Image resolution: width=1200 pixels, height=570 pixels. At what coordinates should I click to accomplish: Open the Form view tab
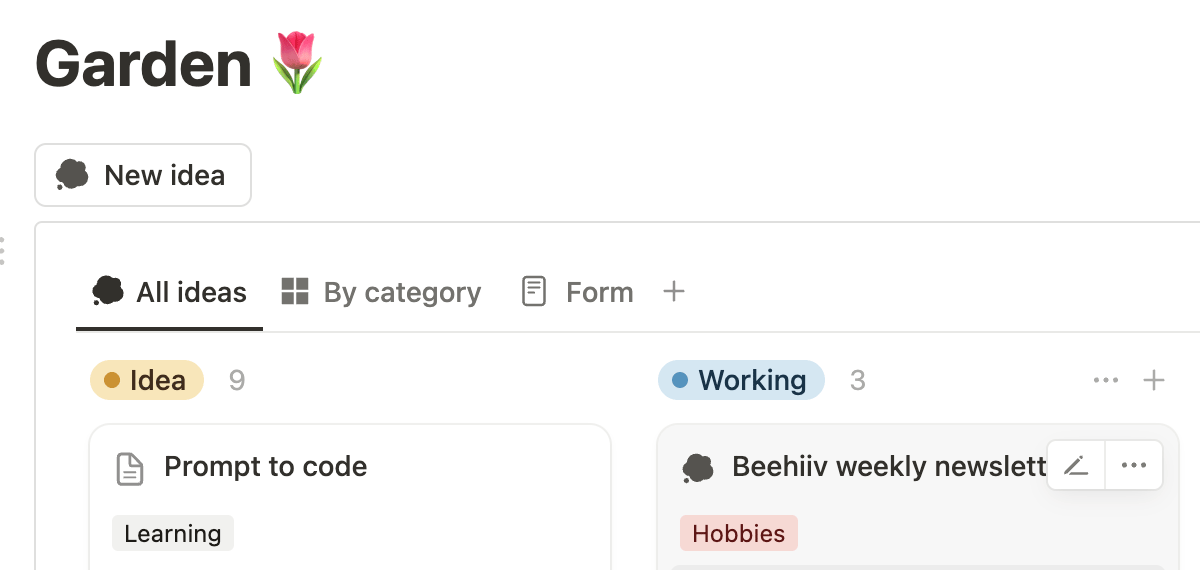pos(578,292)
